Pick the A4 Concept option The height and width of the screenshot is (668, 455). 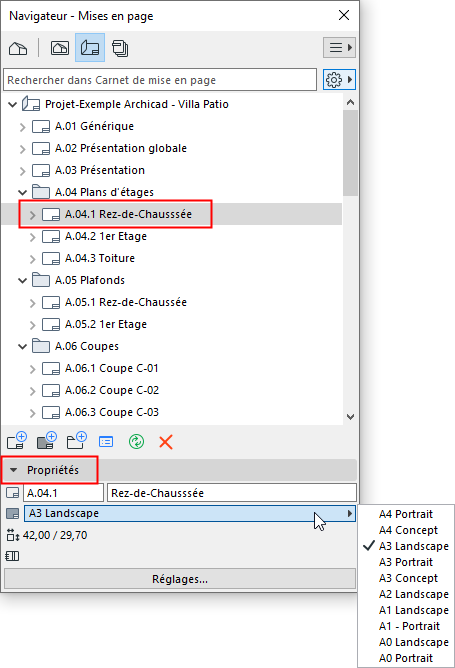coord(408,530)
